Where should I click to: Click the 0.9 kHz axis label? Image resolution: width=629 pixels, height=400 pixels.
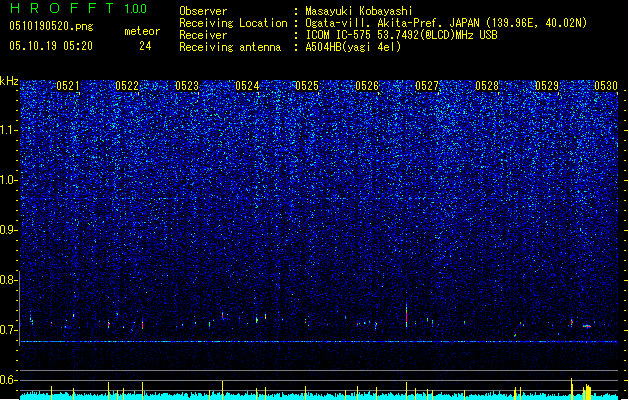click(9, 230)
